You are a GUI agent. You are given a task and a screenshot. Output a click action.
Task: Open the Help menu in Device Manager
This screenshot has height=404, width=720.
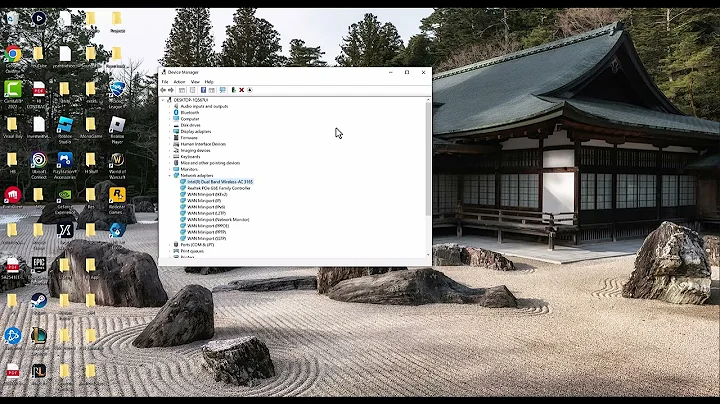209,82
